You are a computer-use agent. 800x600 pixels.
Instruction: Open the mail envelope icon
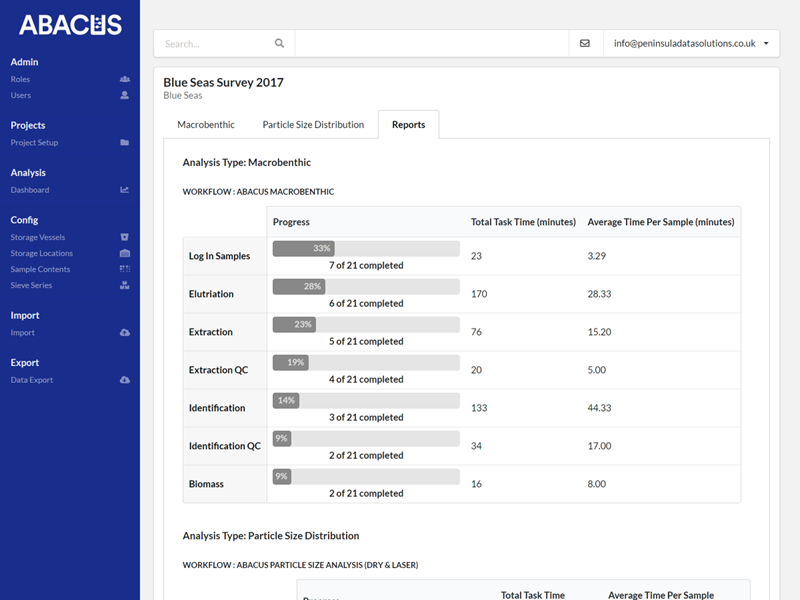click(585, 43)
